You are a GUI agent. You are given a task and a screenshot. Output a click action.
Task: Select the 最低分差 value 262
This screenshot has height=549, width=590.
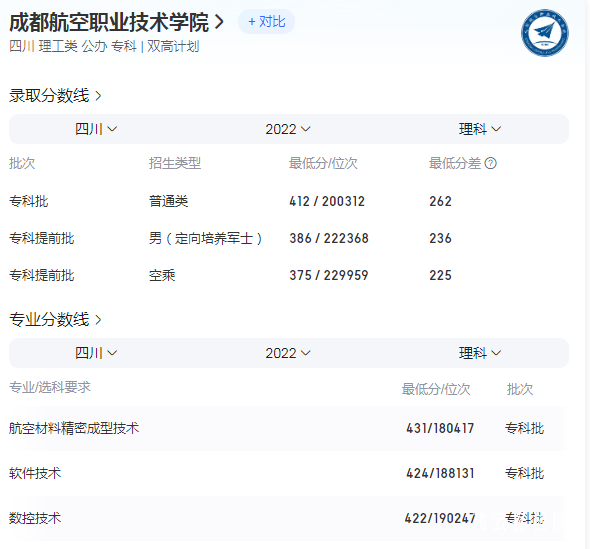click(440, 201)
